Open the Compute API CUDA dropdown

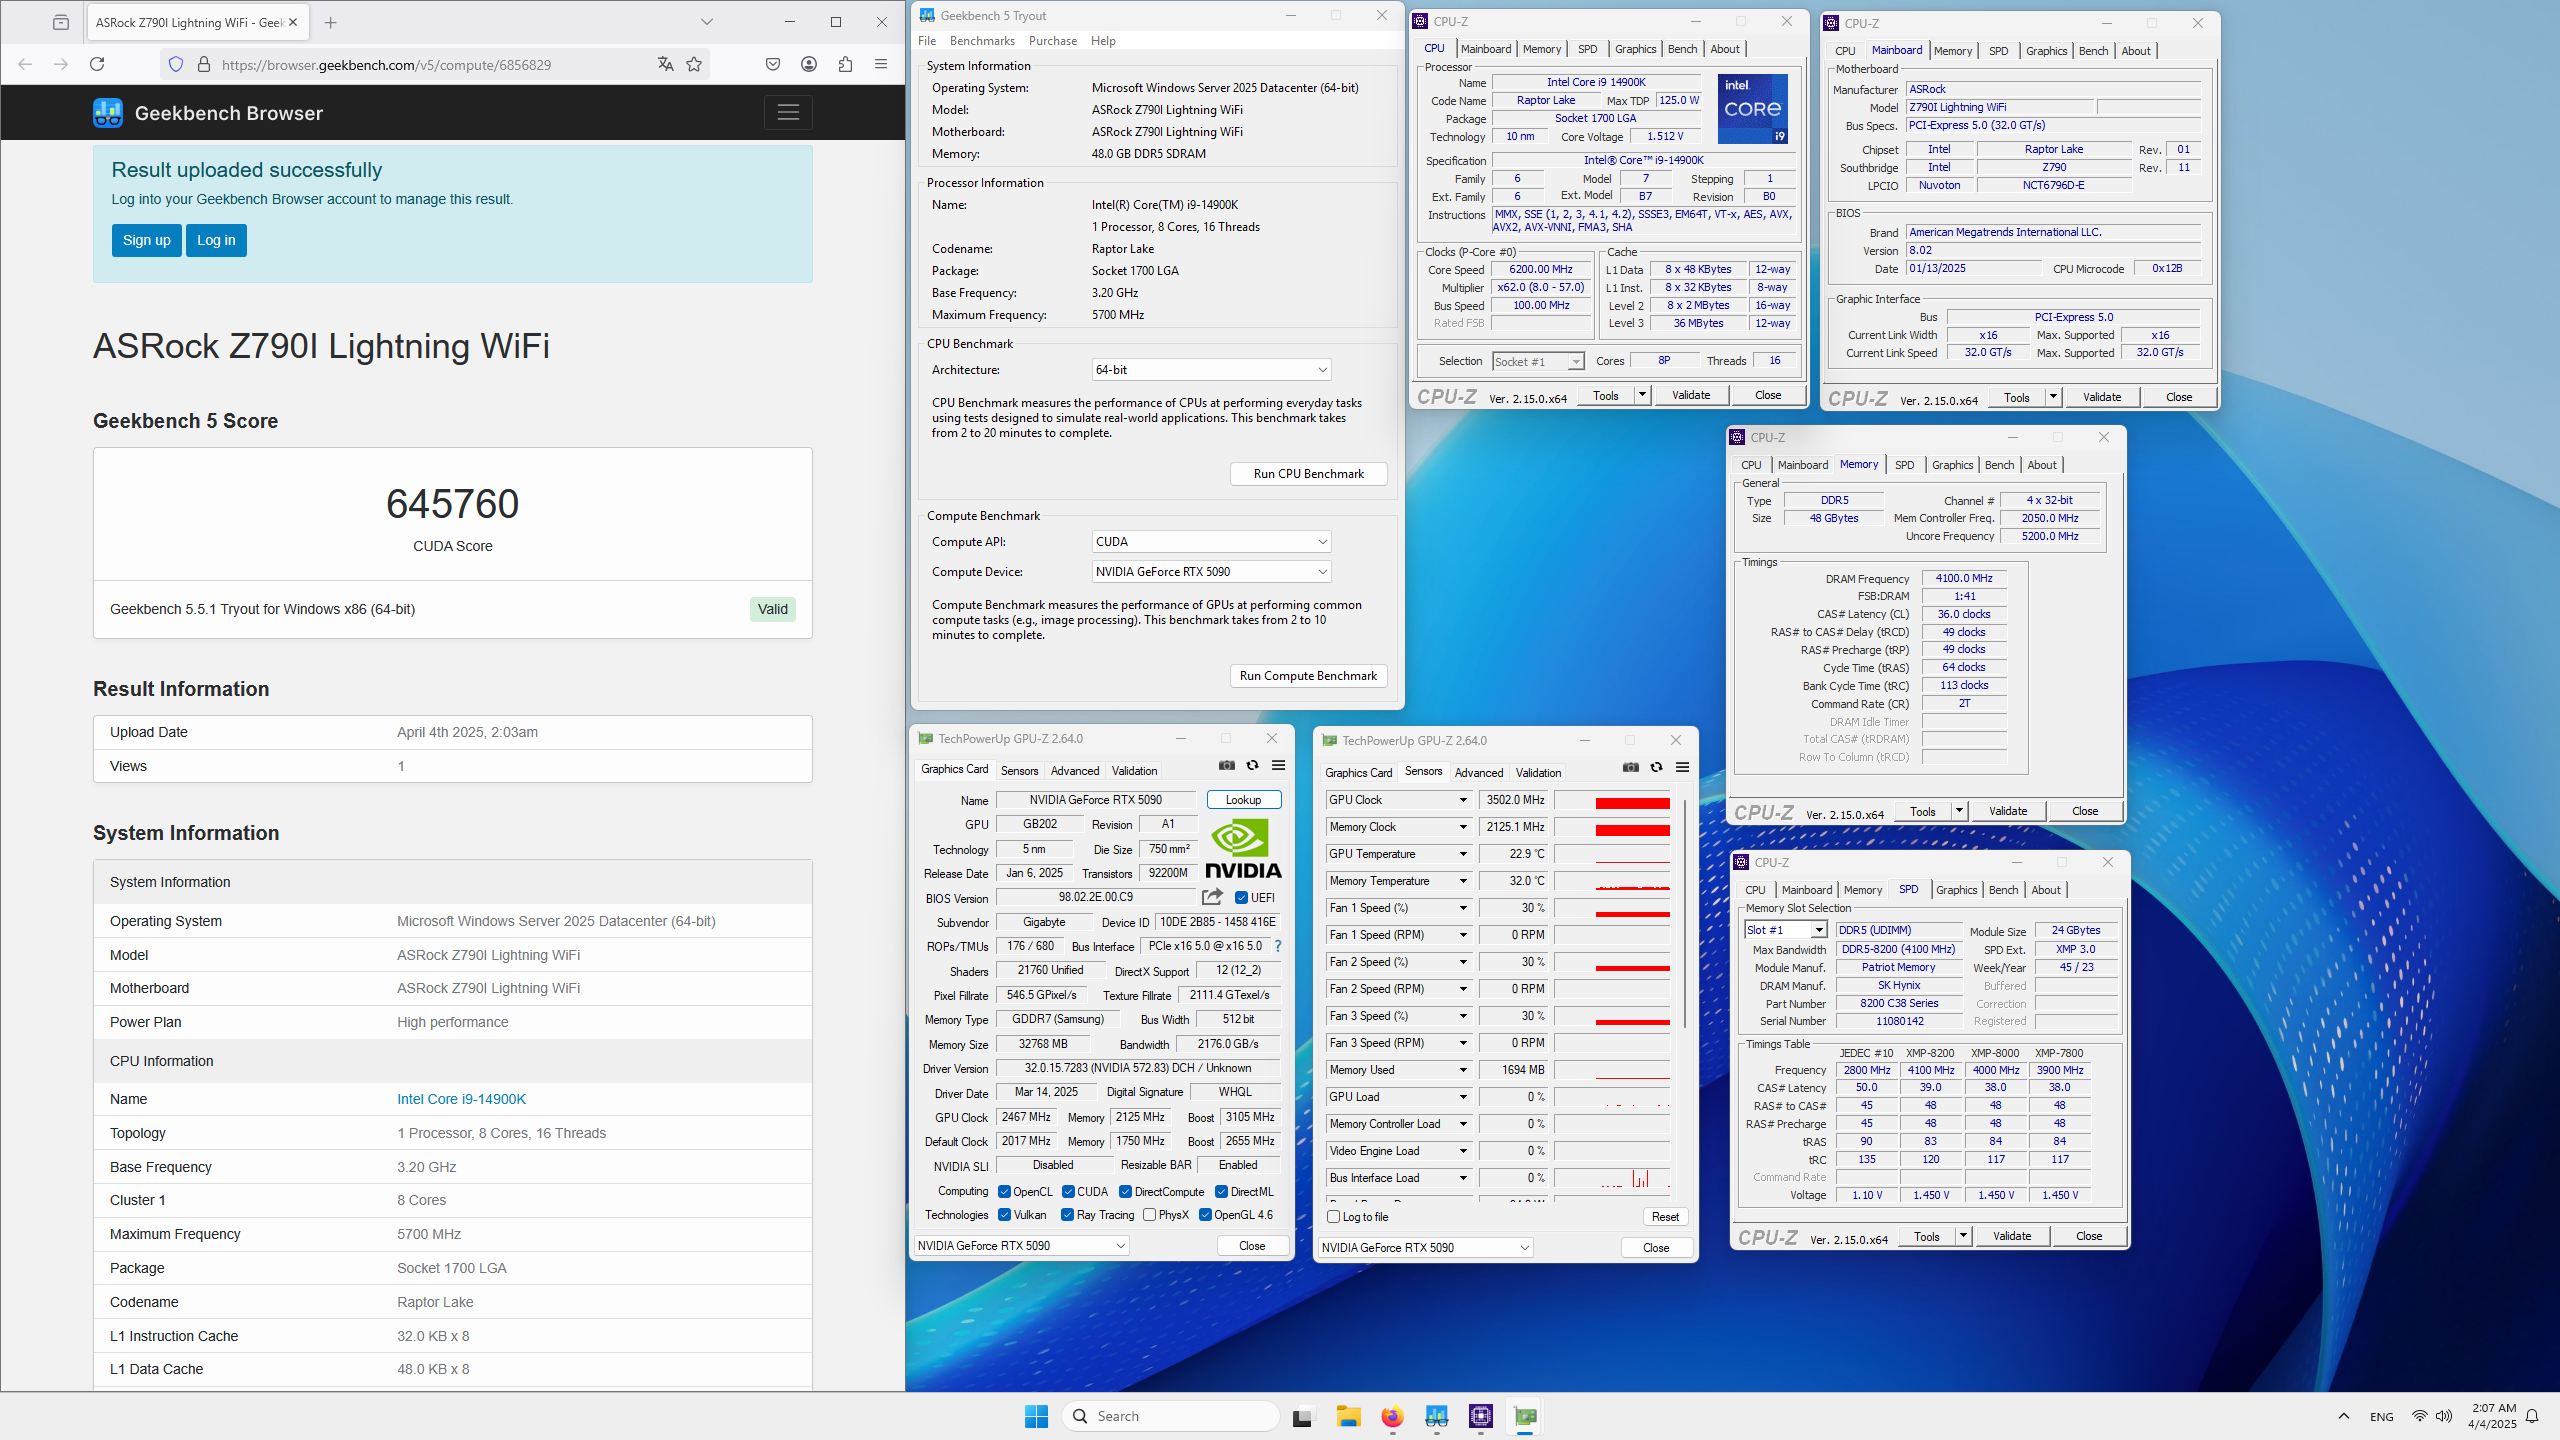pos(1211,541)
